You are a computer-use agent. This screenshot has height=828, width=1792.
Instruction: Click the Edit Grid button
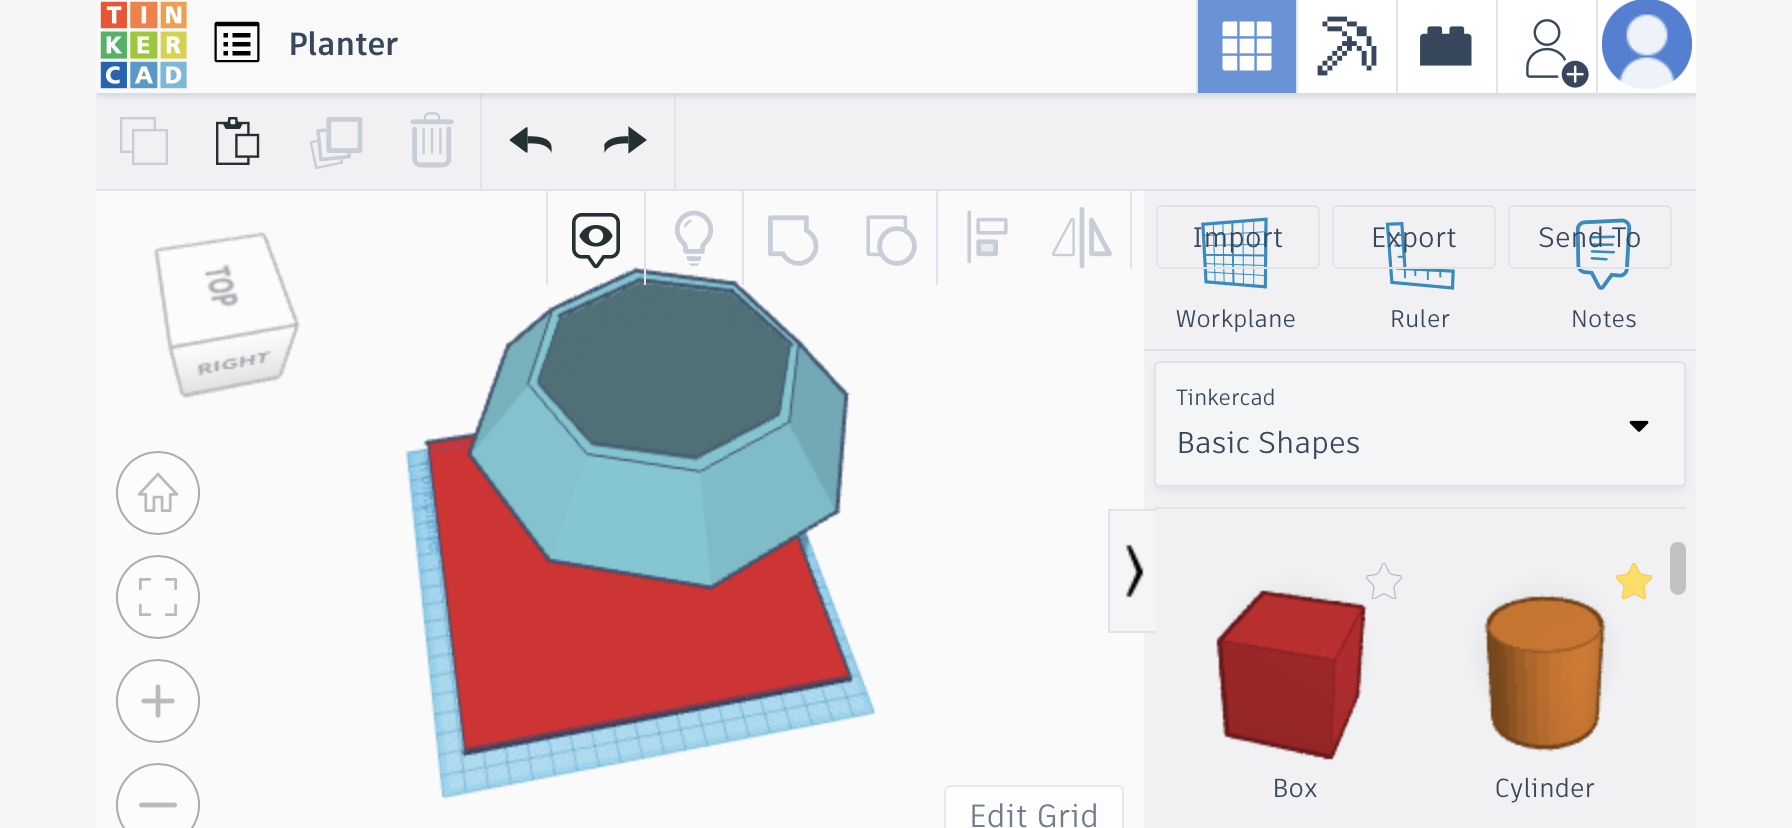pos(1034,810)
